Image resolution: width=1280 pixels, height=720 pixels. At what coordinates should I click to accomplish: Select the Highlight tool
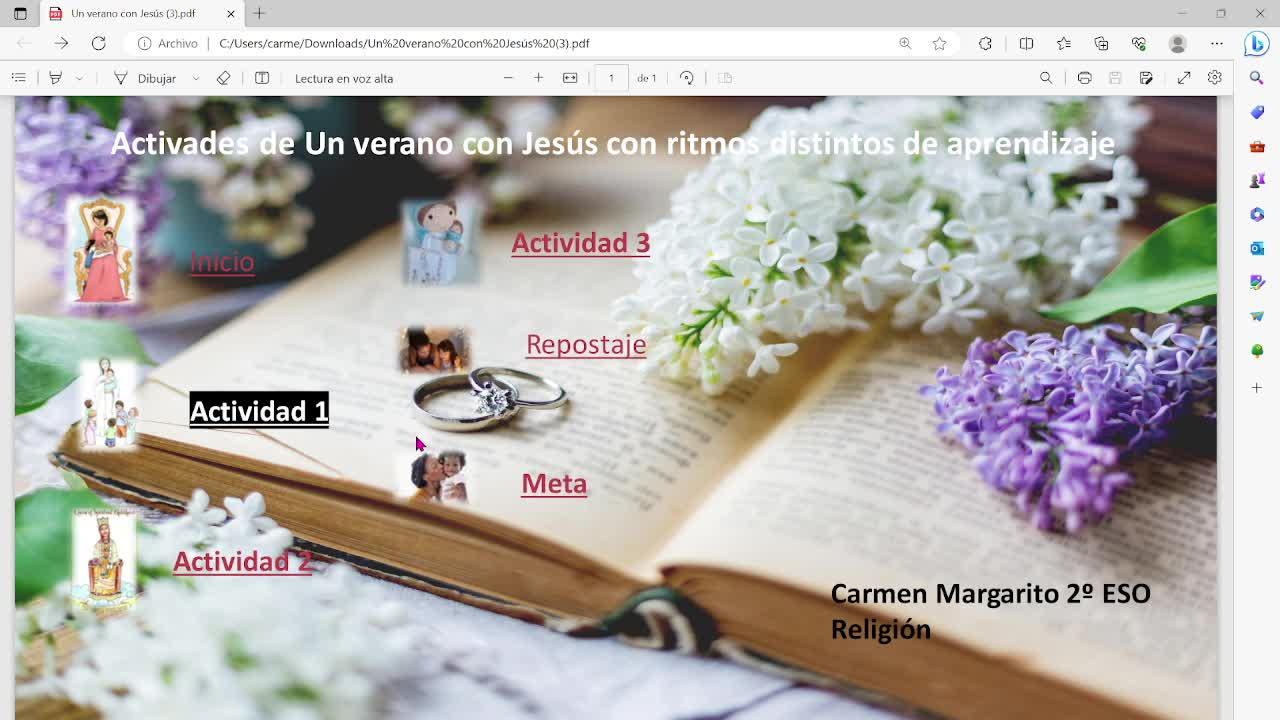[x=56, y=78]
